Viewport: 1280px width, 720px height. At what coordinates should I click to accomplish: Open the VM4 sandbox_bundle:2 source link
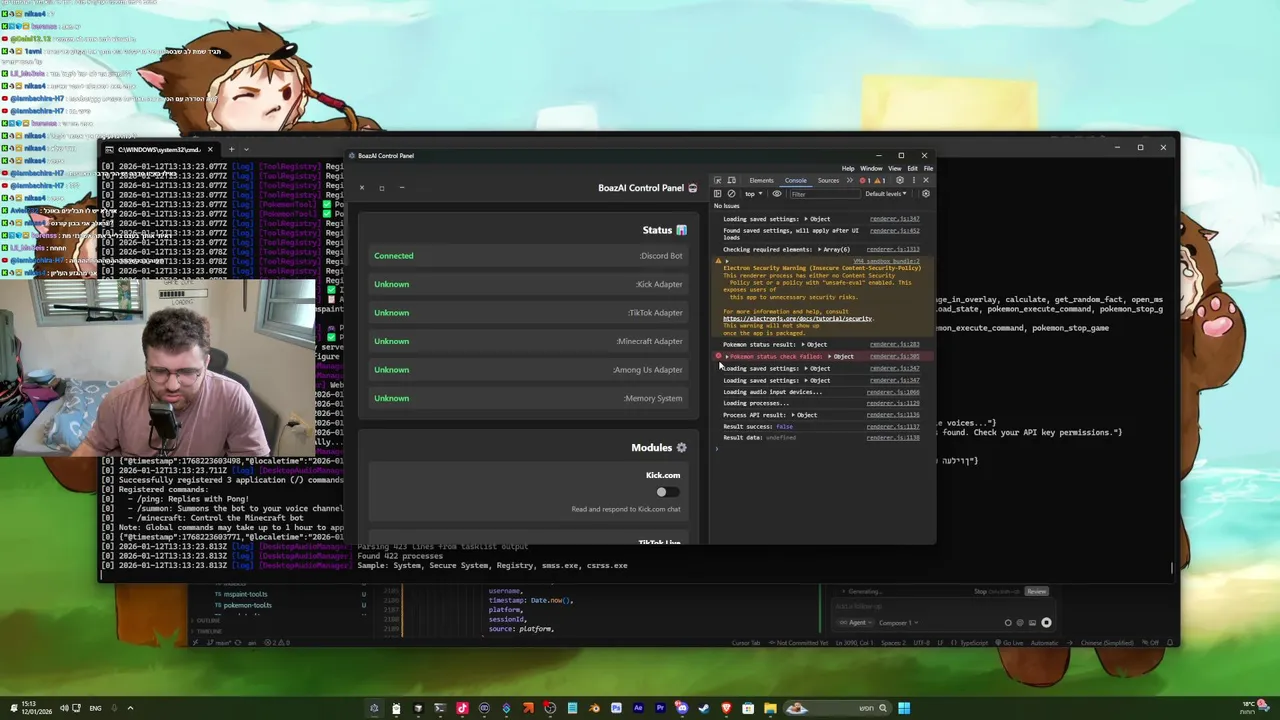886,261
